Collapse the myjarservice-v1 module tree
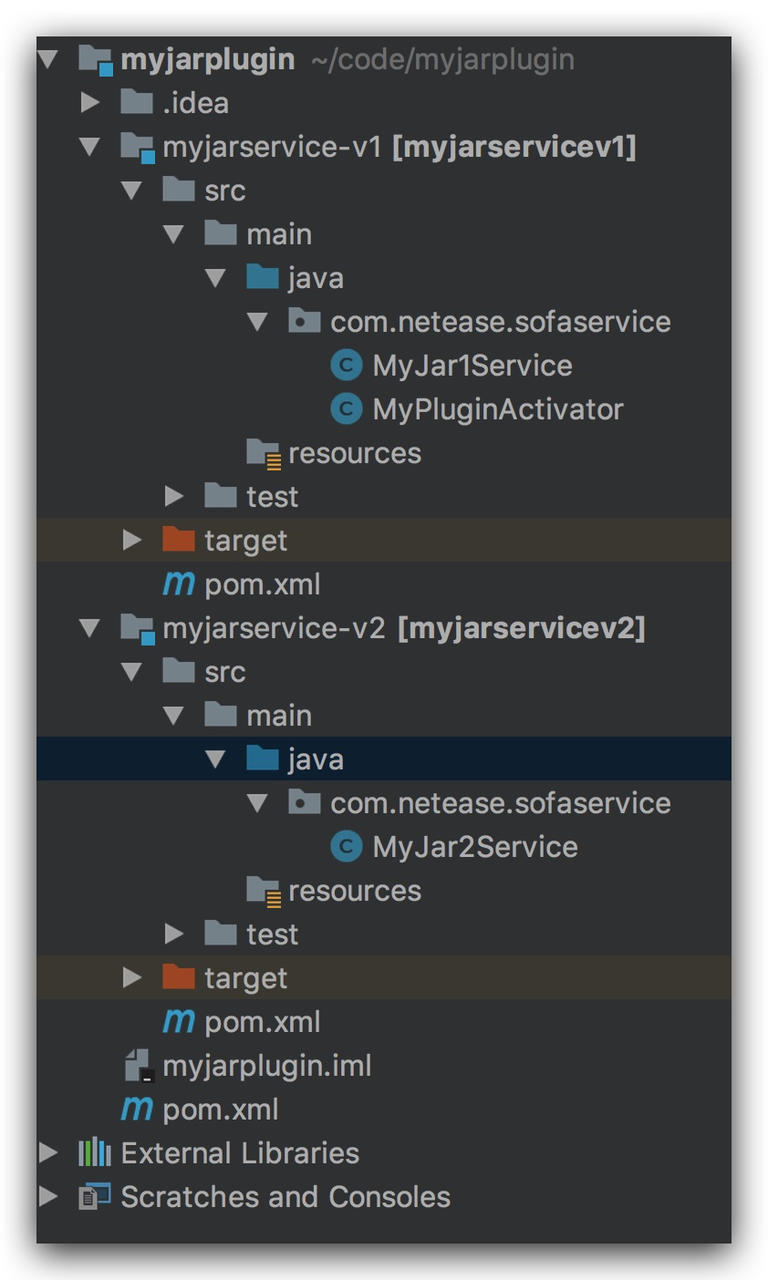The height and width of the screenshot is (1280, 768). (x=89, y=147)
